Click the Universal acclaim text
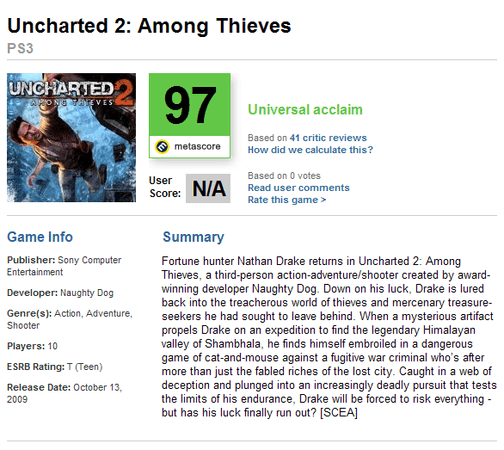Image resolution: width=504 pixels, height=450 pixels. click(305, 109)
